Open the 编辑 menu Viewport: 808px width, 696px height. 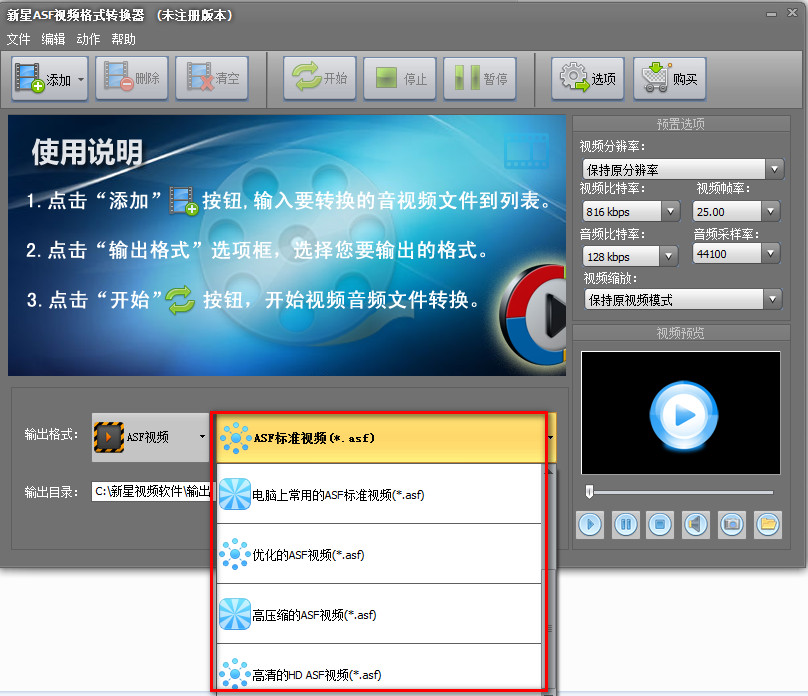[x=53, y=39]
